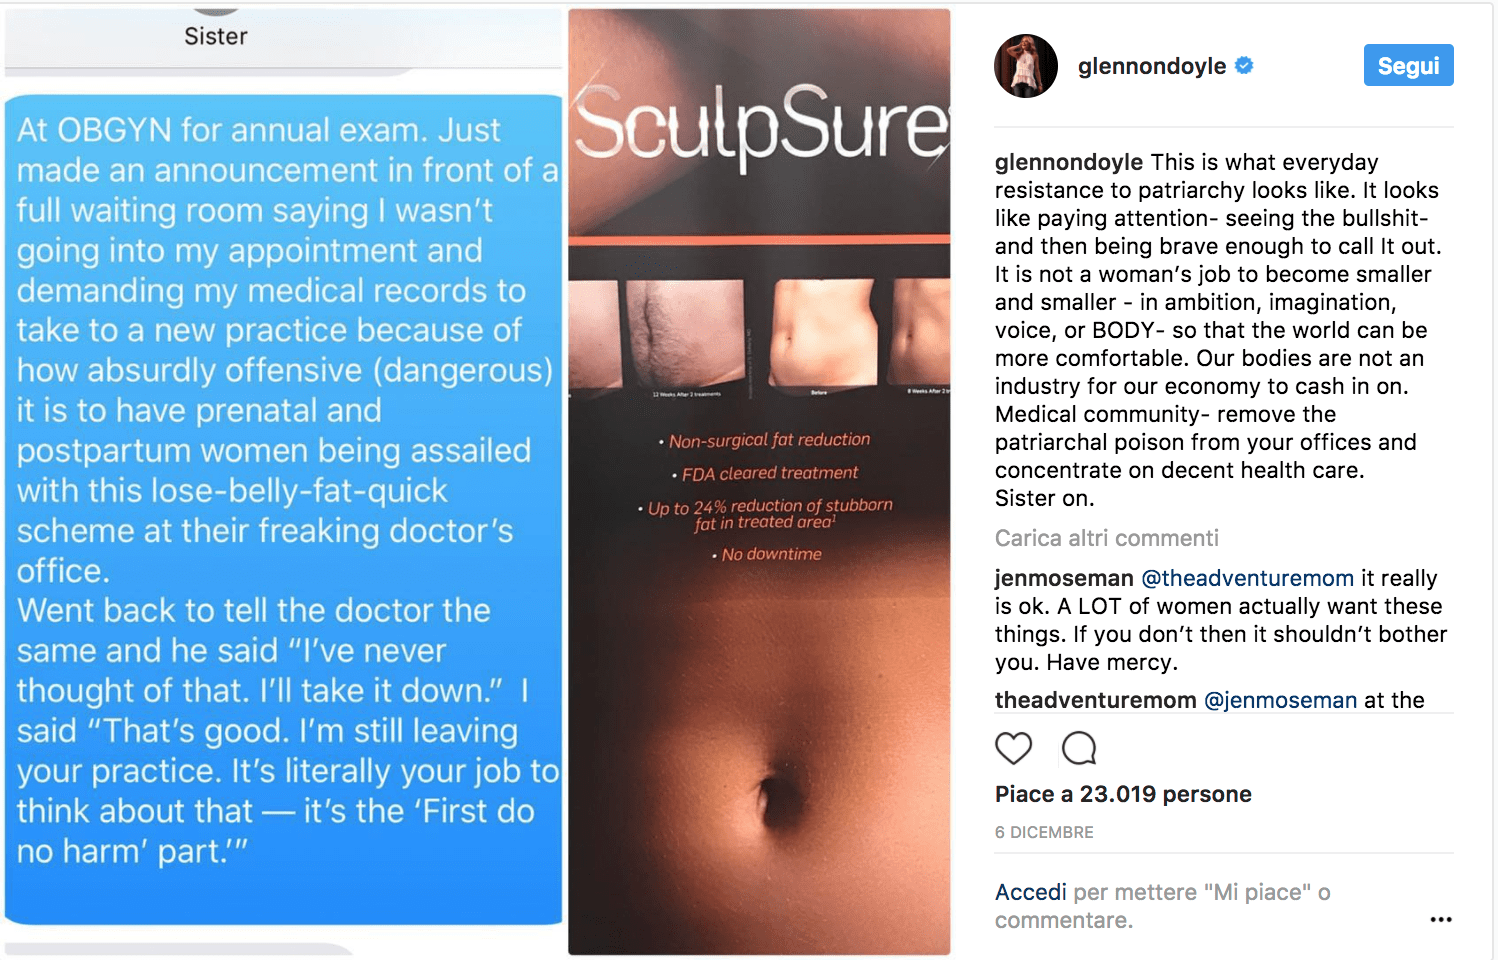Expand Carica altri commenti
This screenshot has width=1498, height=960.
click(x=1106, y=538)
